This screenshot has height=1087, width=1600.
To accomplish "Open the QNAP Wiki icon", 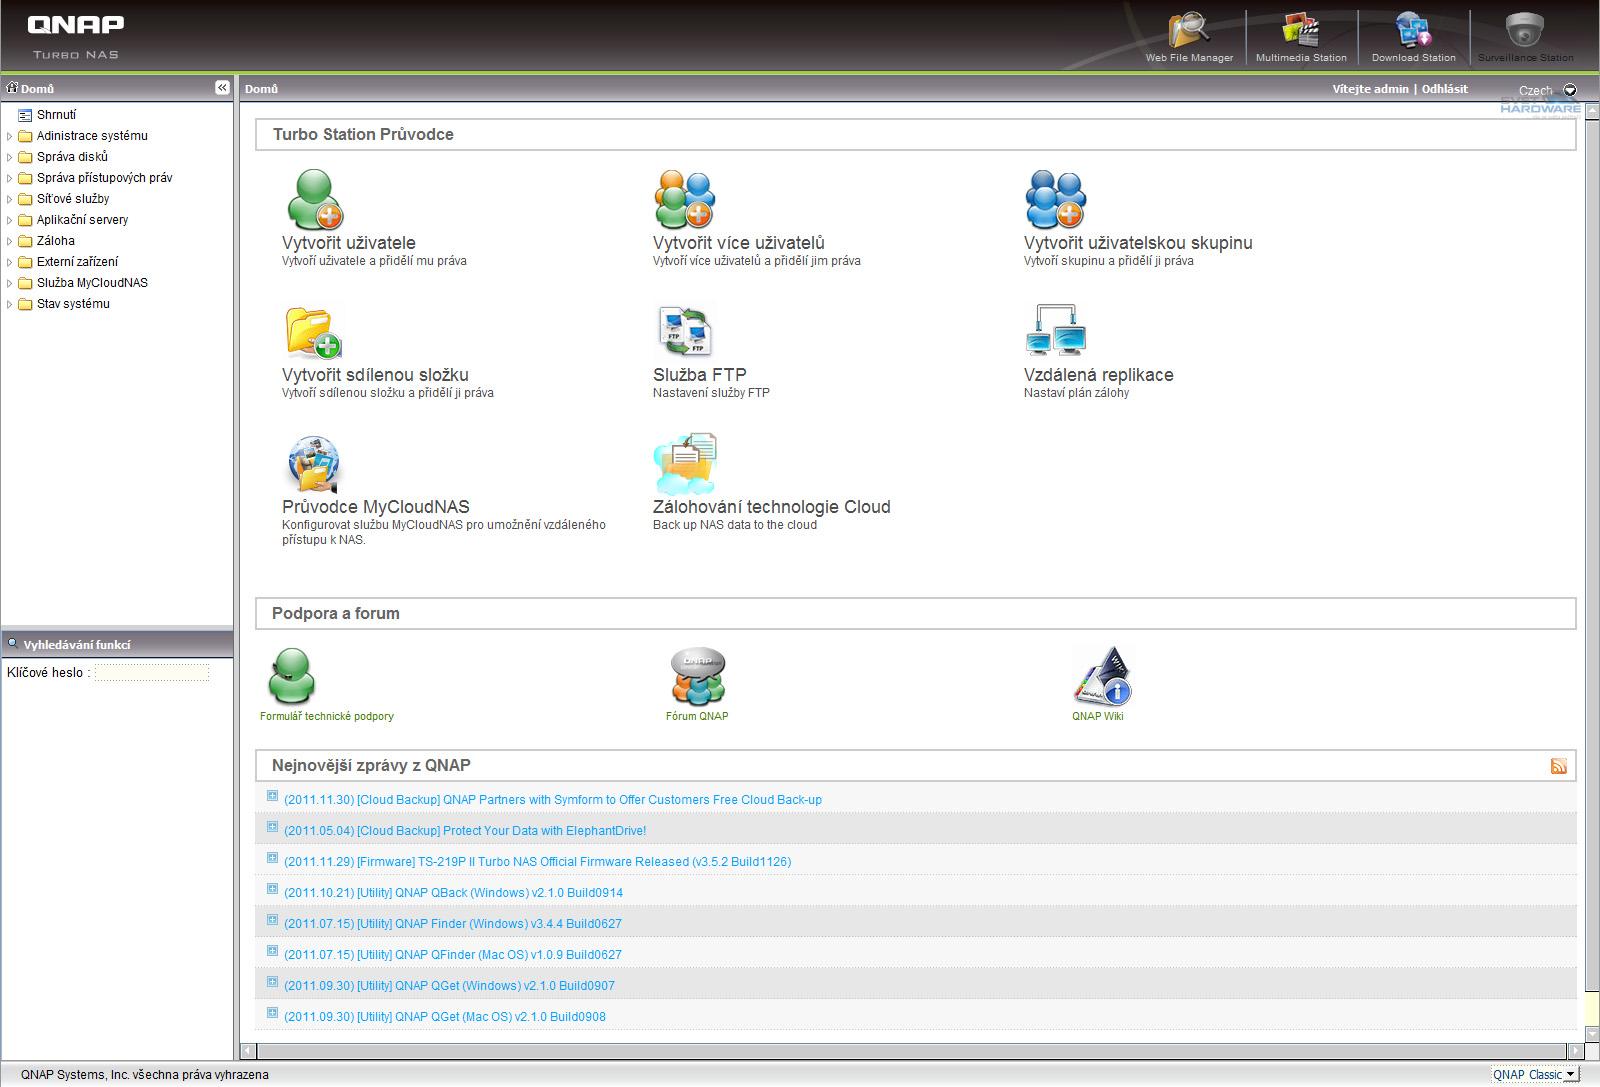I will 1101,677.
